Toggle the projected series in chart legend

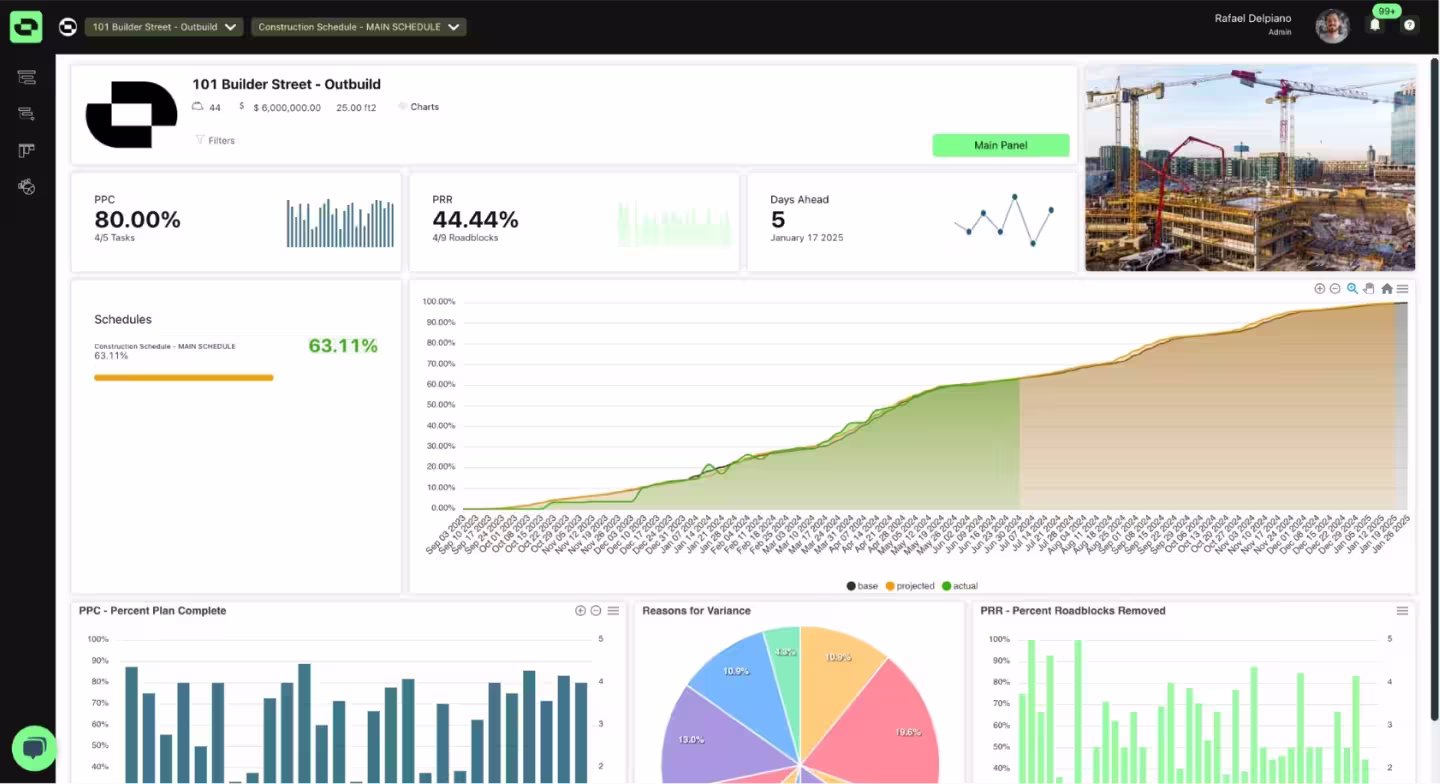(x=909, y=586)
